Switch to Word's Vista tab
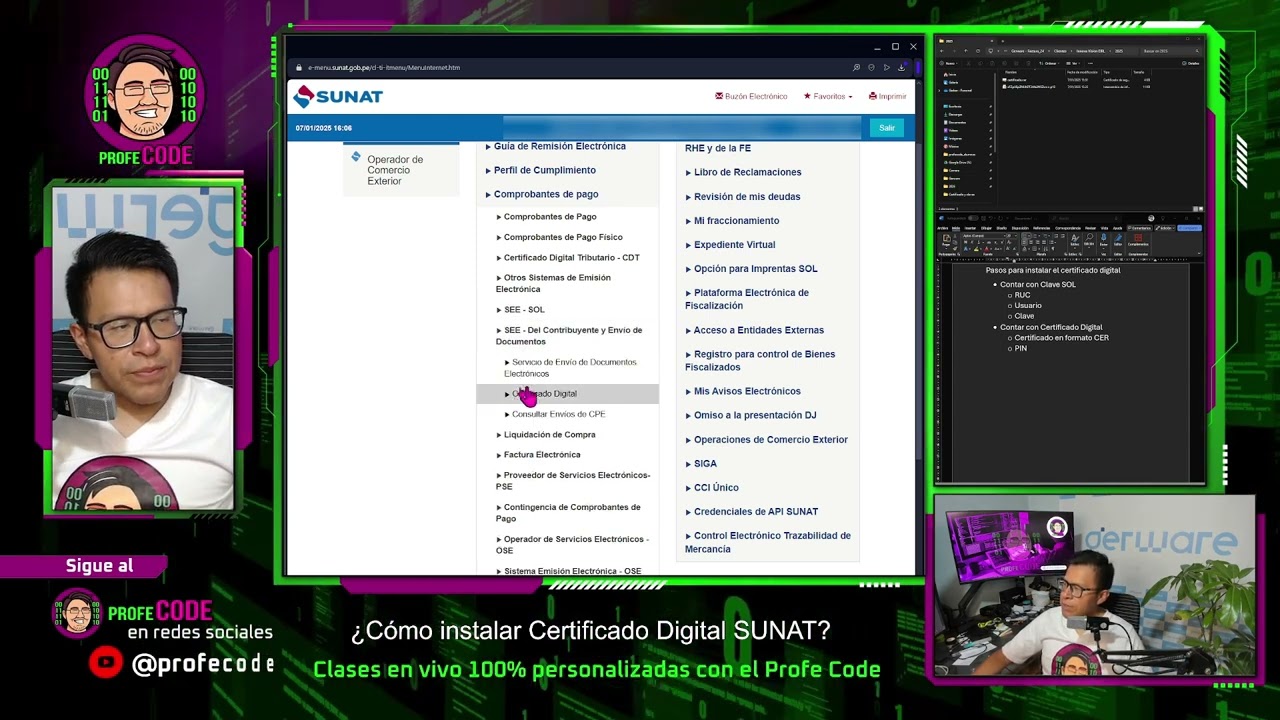 pyautogui.click(x=1103, y=228)
